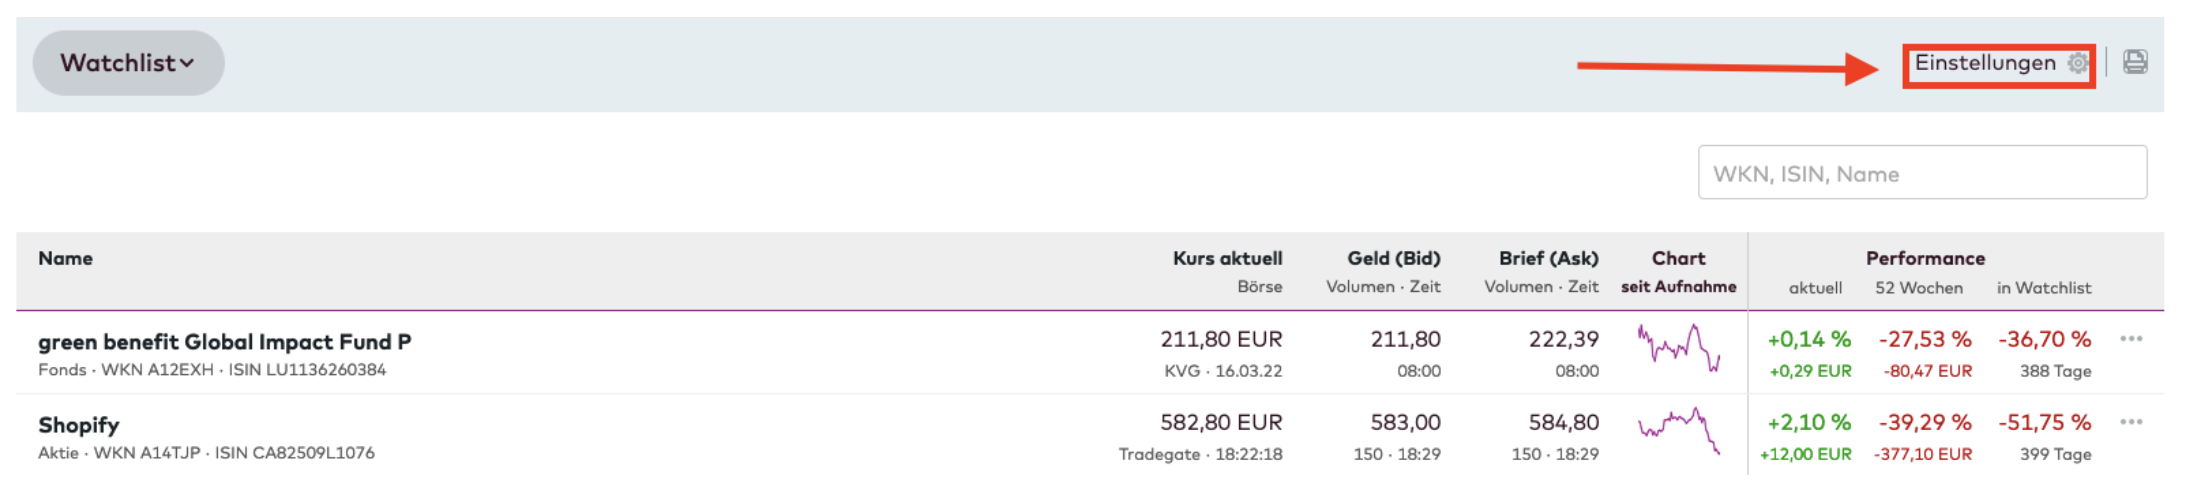Open the Shopify mini chart
2190x500 pixels.
1679,431
